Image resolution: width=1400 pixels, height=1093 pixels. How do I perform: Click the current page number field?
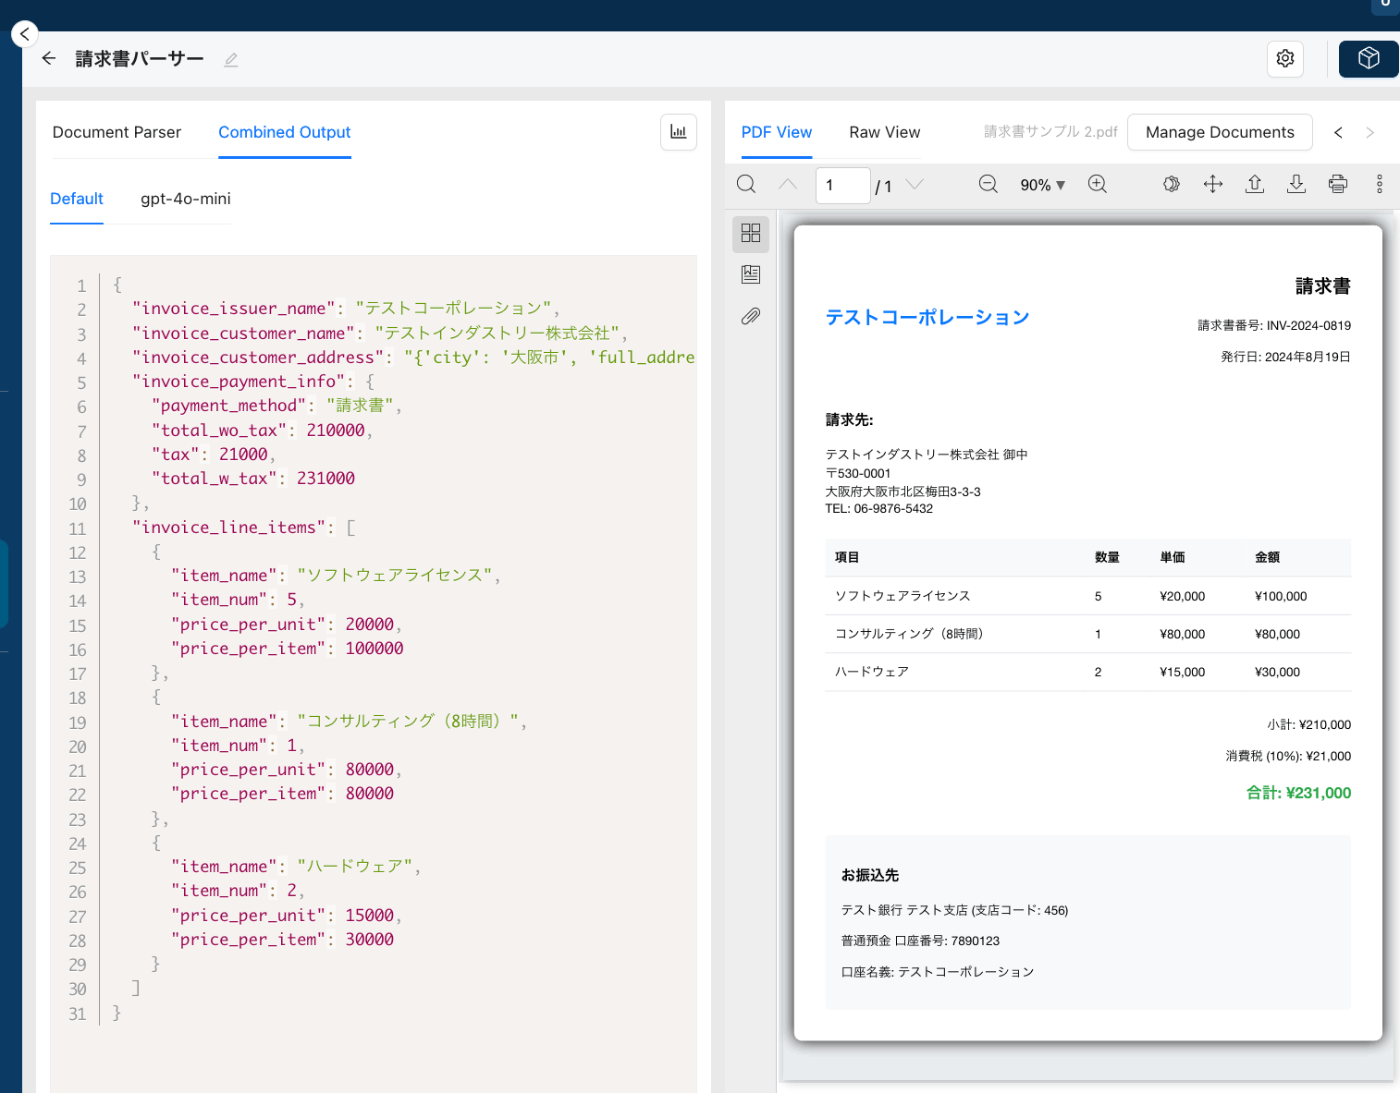click(843, 185)
